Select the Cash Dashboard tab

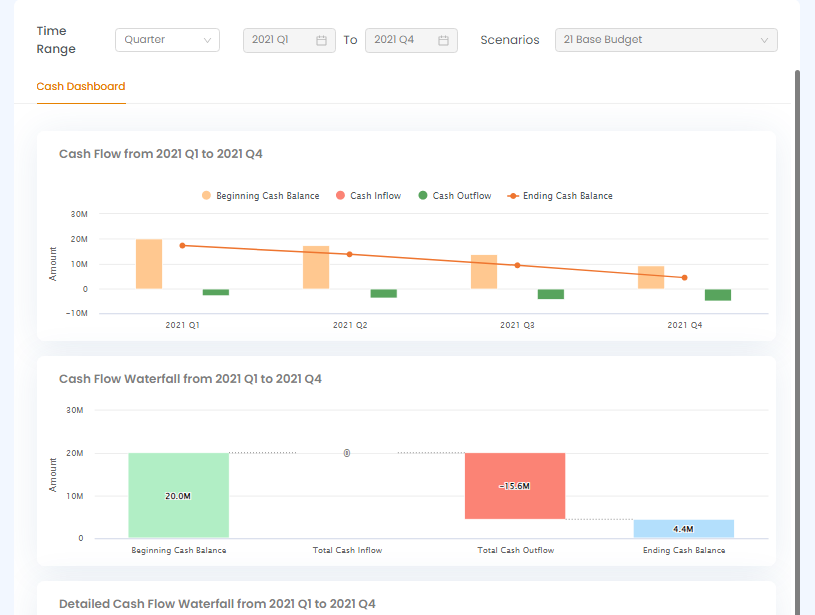pyautogui.click(x=81, y=87)
